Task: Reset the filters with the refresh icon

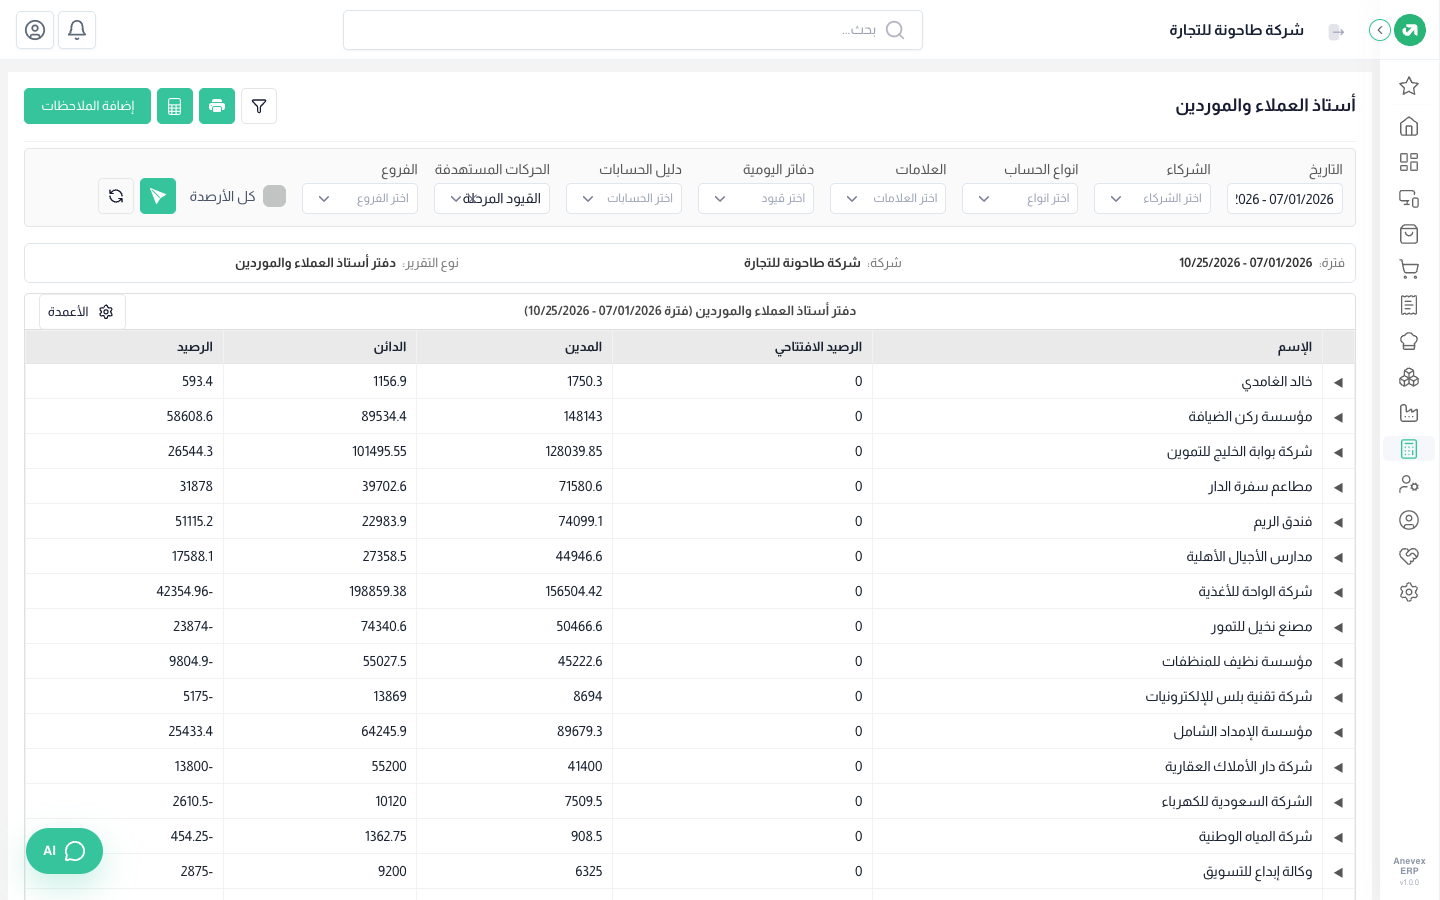Action: pos(116,196)
